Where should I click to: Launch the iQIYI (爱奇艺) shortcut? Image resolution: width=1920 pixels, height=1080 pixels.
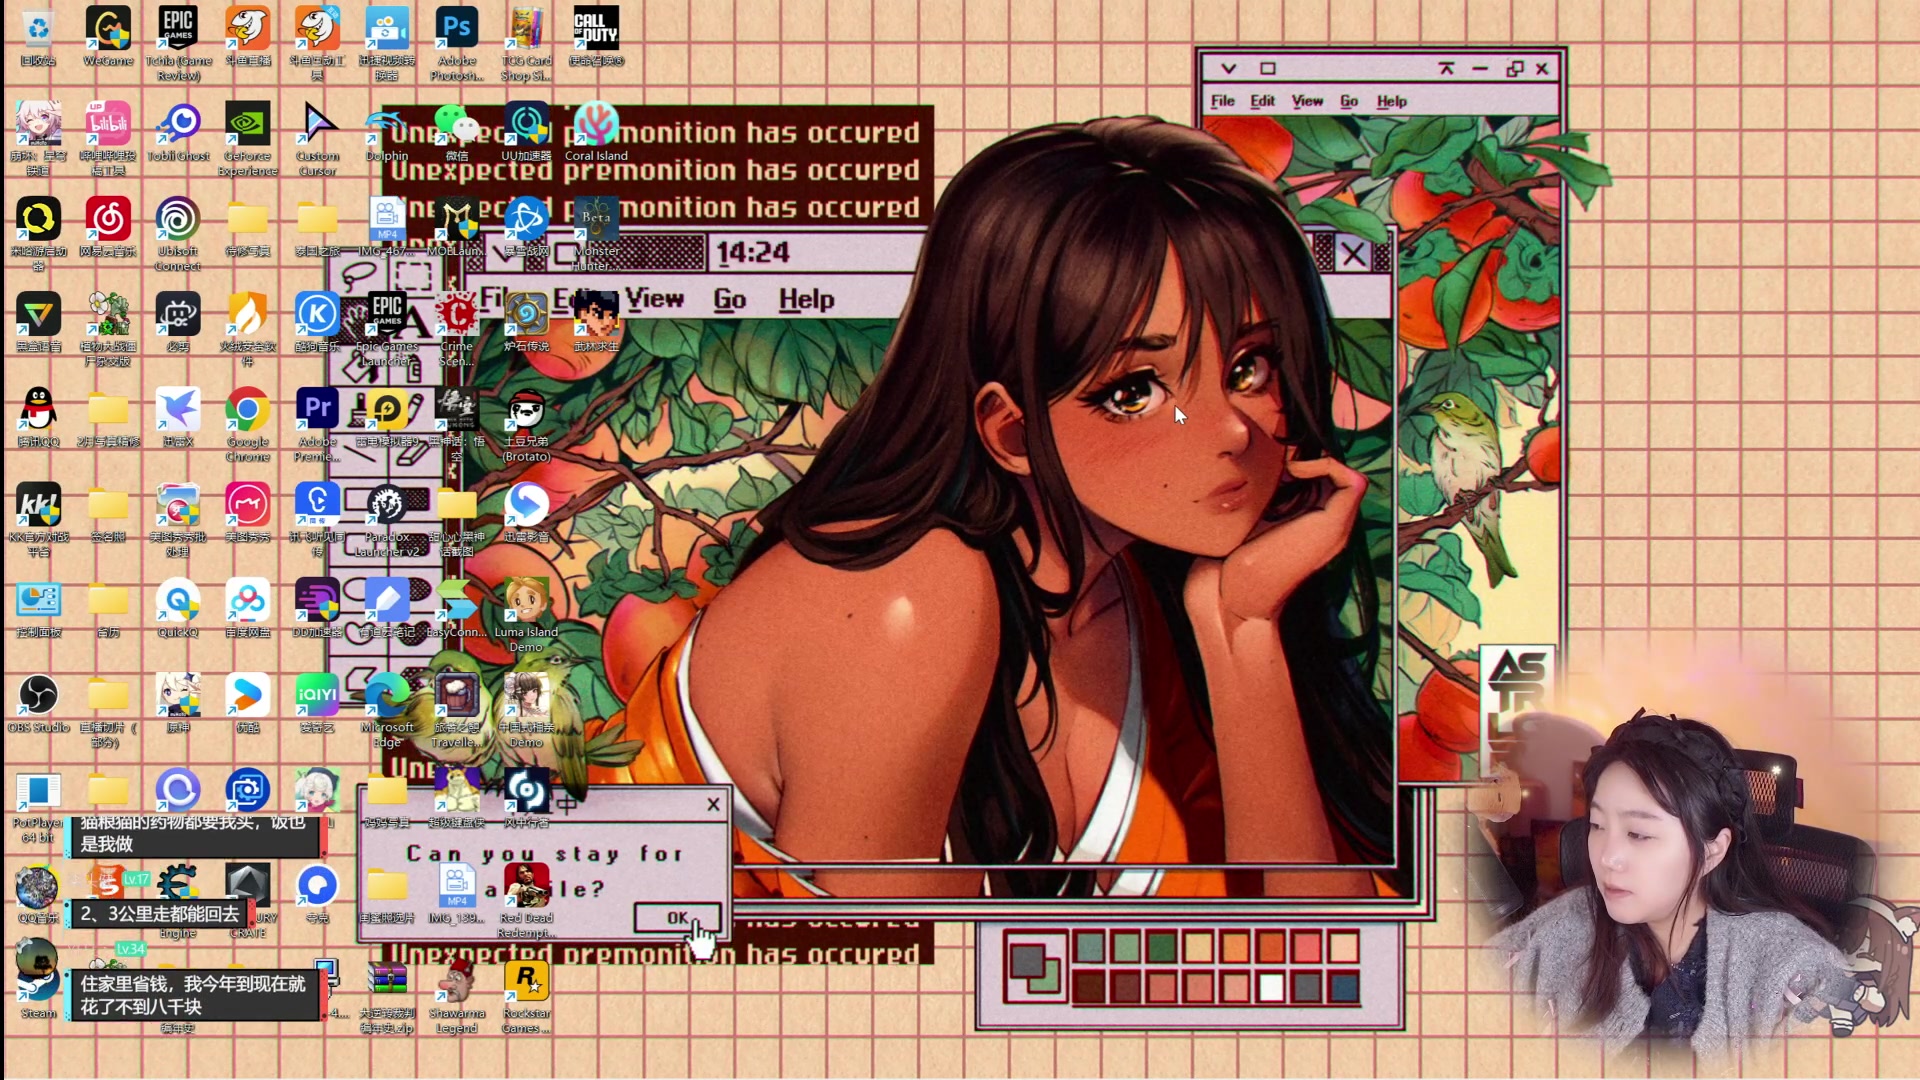pos(317,704)
